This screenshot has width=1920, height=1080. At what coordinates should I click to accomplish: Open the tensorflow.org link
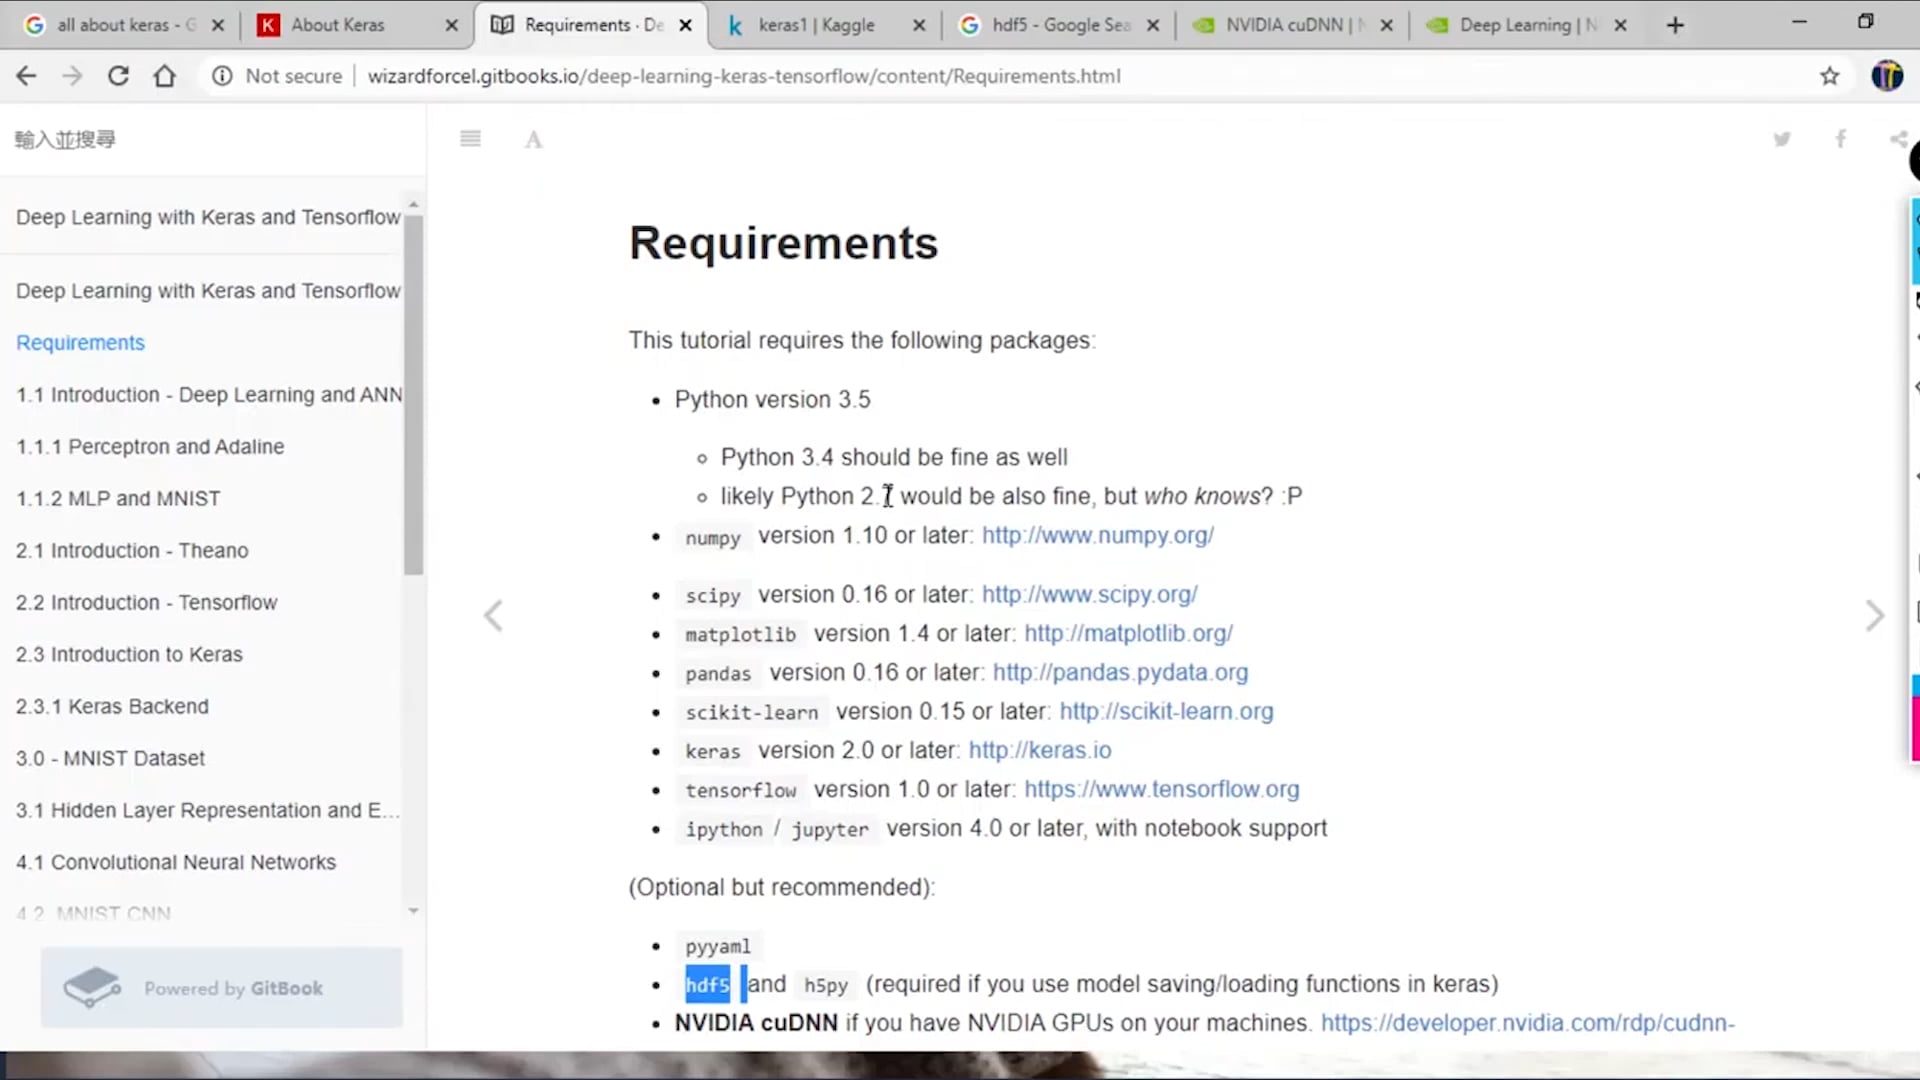[1162, 790]
